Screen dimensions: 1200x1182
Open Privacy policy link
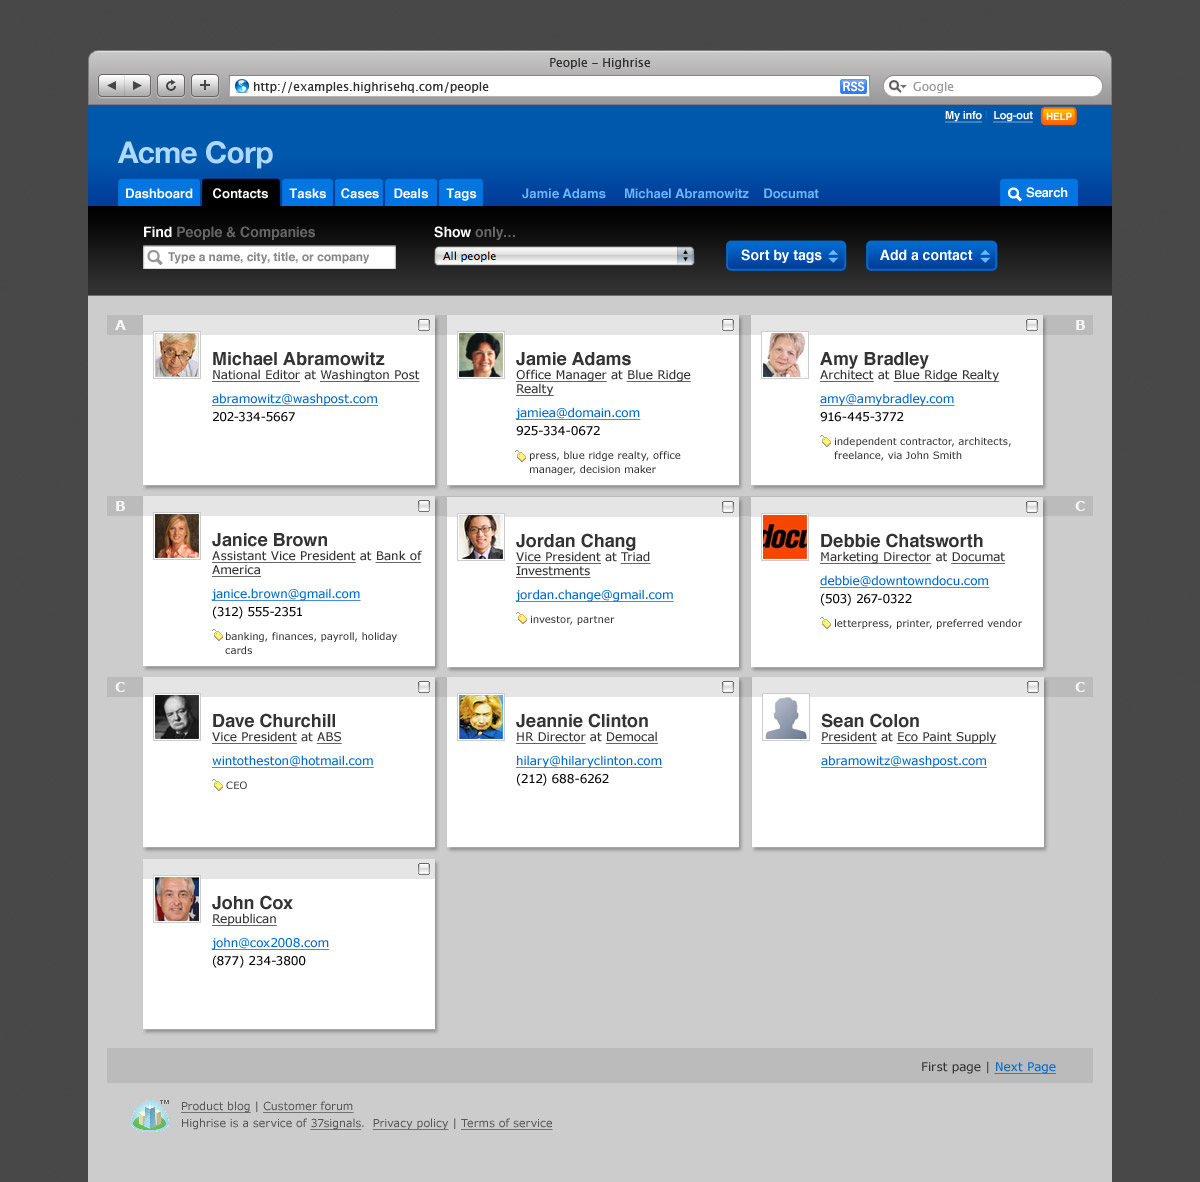pyautogui.click(x=410, y=1123)
